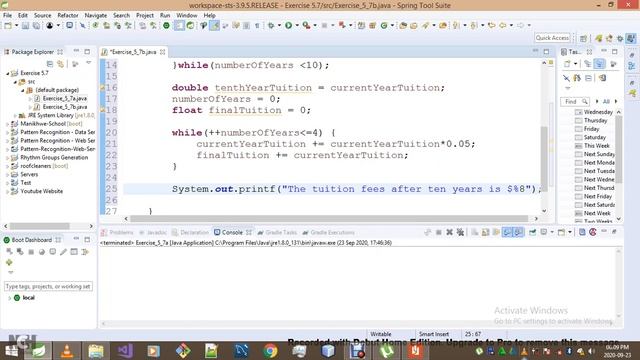Collapse the Exercise 5.7 project
Image resolution: width=640 pixels, height=360 pixels.
click(x=7, y=73)
